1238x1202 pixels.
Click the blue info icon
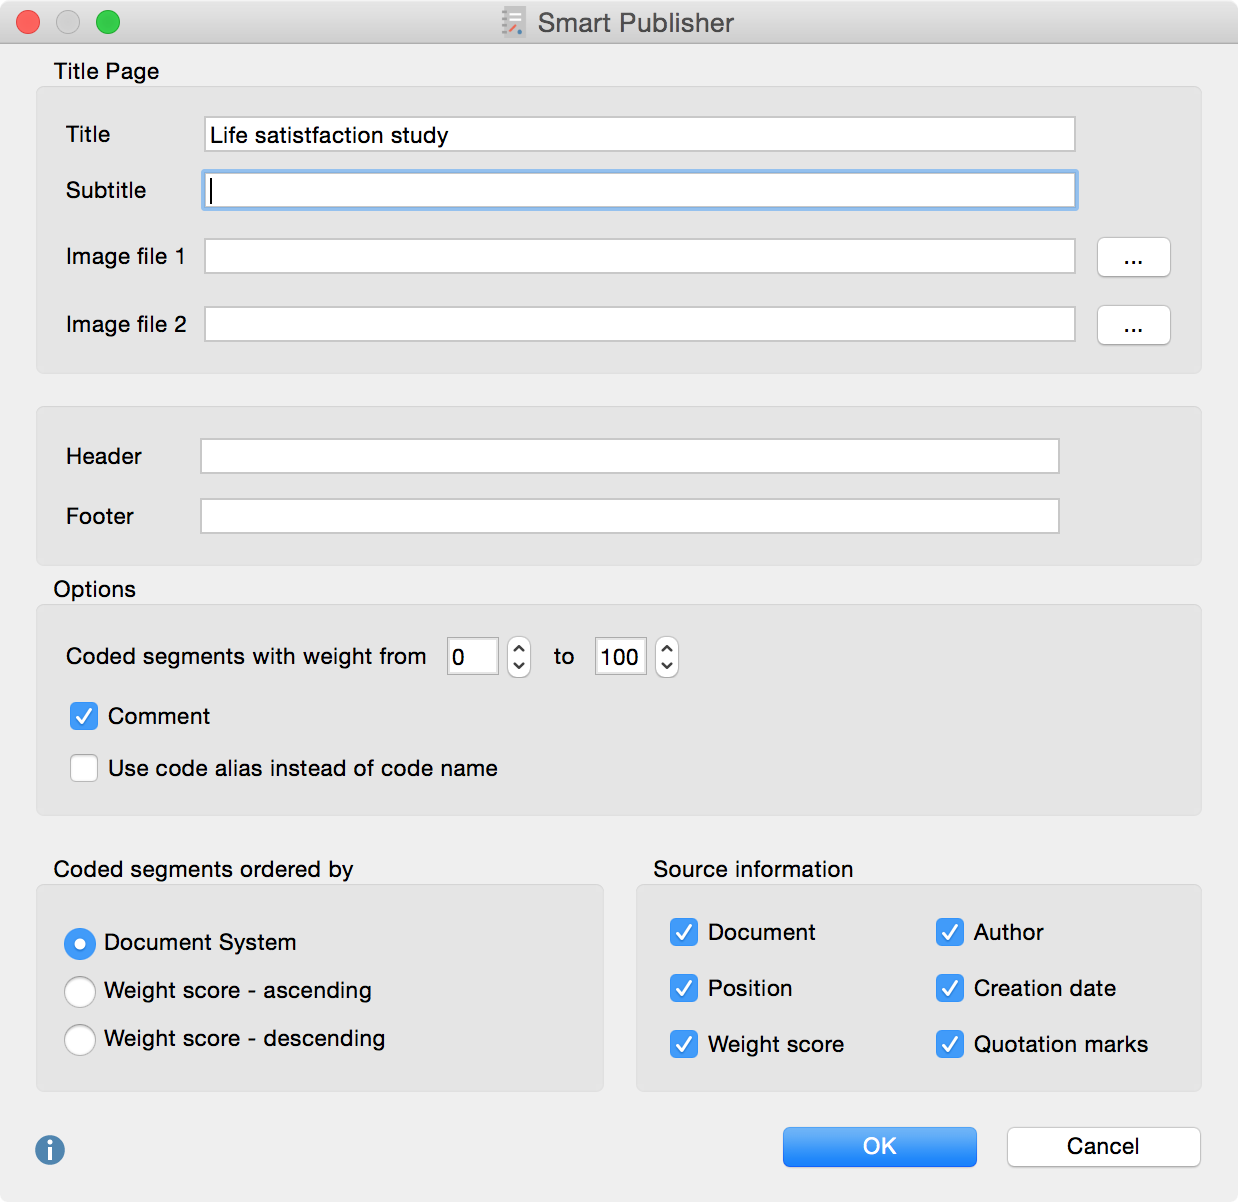coord(50,1149)
